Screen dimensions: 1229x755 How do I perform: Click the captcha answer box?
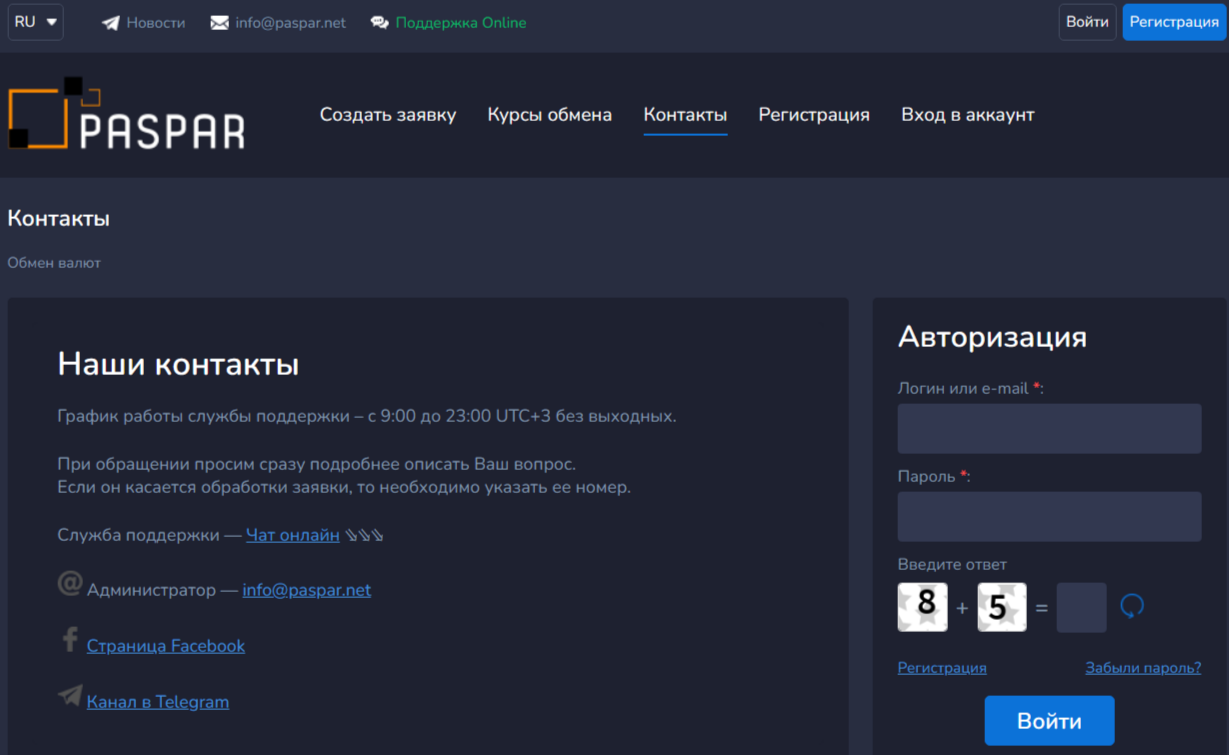click(1081, 607)
